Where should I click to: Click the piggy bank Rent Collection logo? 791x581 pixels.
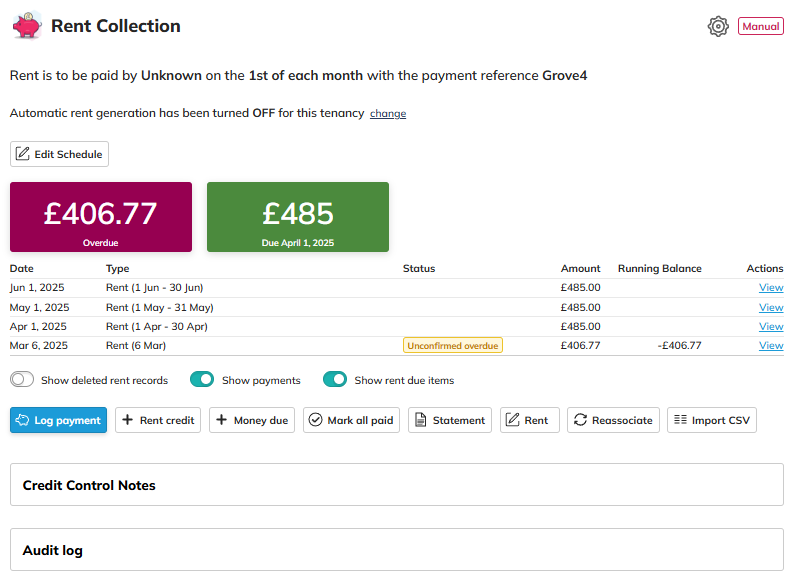[27, 26]
